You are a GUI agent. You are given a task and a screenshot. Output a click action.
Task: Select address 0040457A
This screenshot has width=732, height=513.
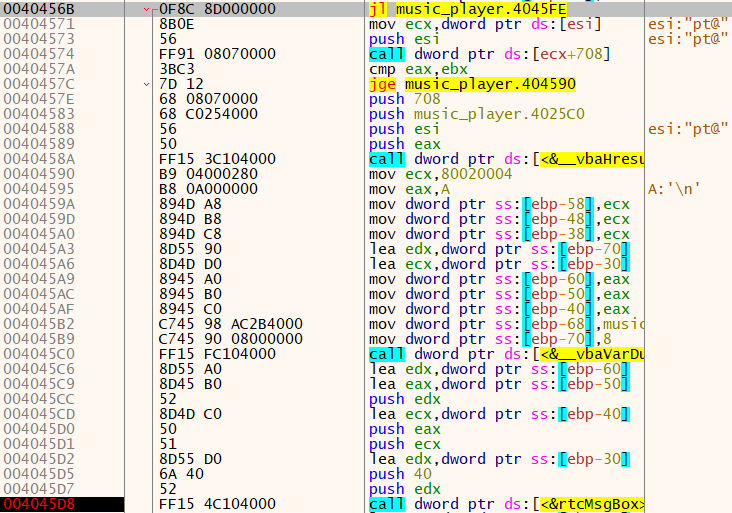(x=39, y=69)
